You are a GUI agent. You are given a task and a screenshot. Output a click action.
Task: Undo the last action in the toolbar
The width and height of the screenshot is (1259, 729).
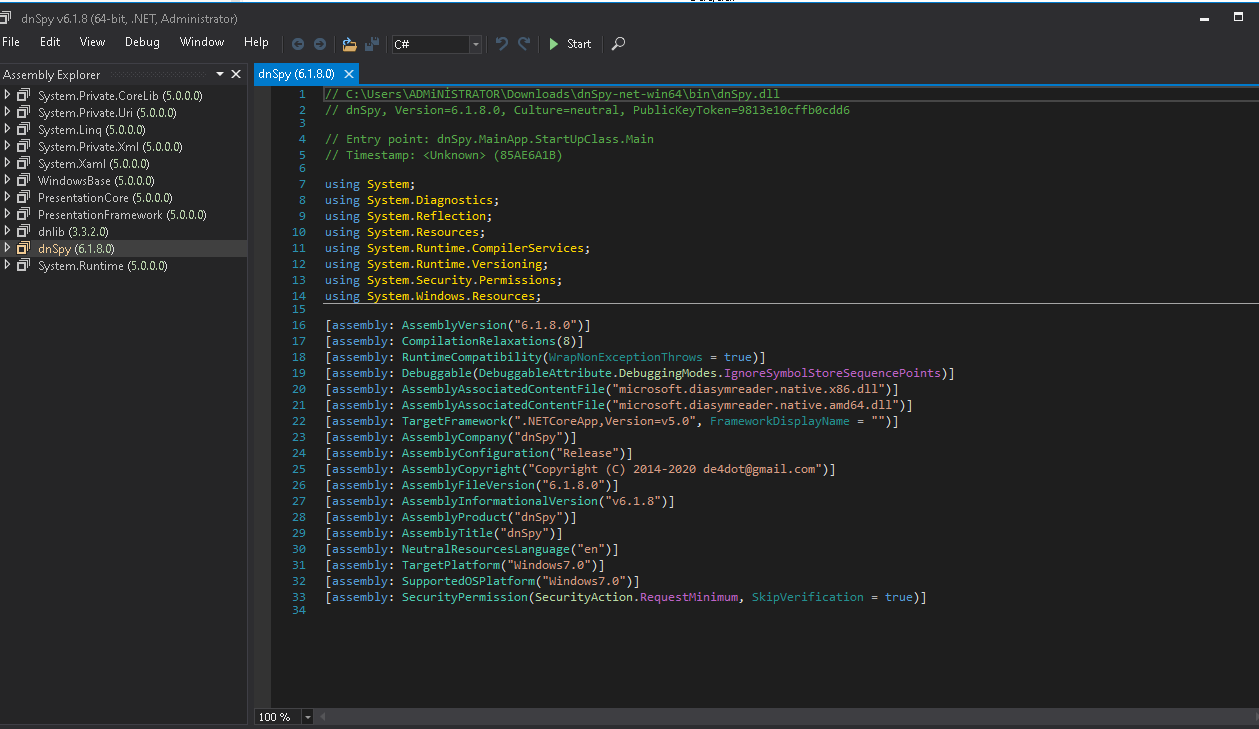(502, 44)
